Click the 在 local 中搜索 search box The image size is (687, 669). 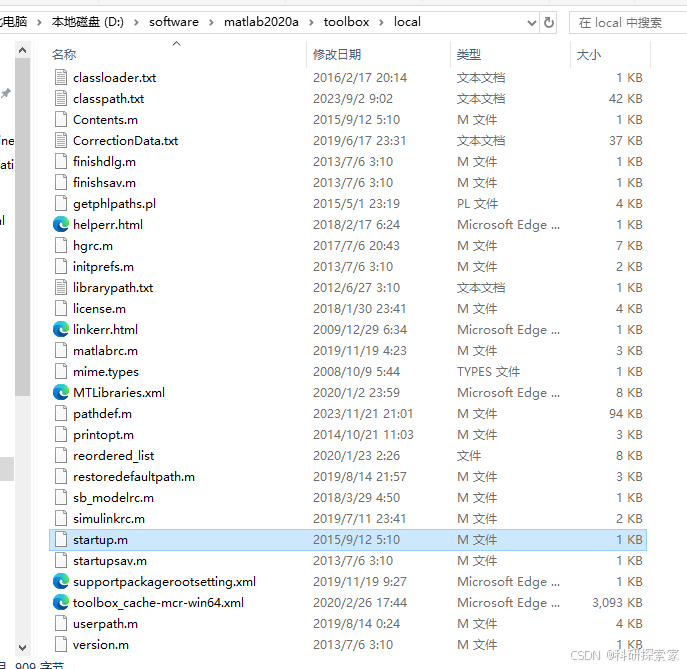[627, 22]
